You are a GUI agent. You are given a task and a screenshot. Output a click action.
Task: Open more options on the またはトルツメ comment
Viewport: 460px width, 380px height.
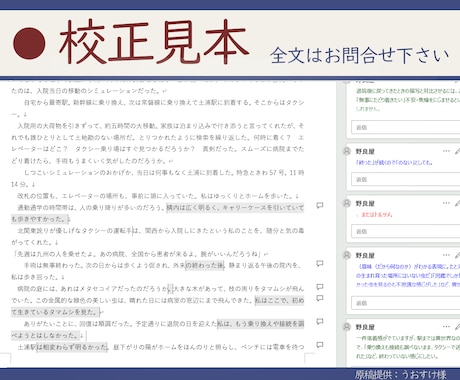(x=446, y=203)
